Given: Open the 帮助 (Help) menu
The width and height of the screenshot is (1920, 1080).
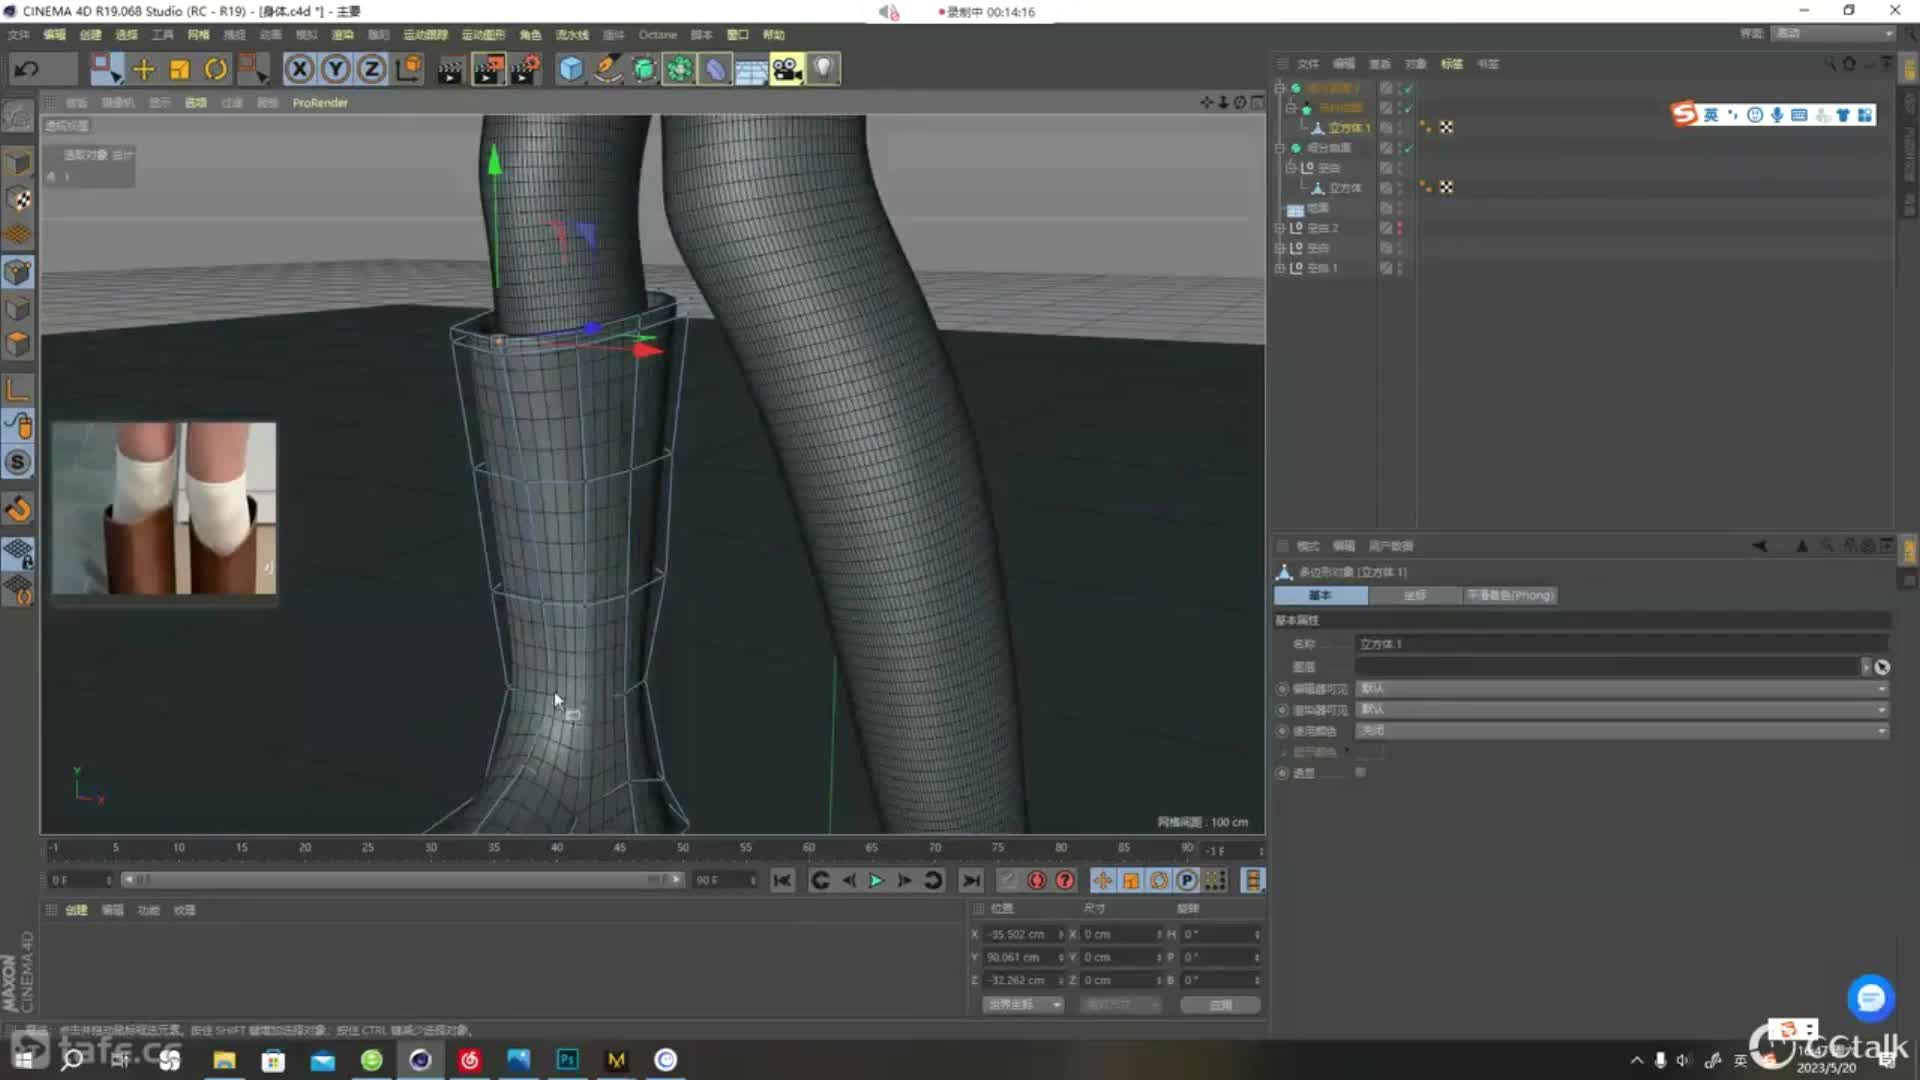Looking at the screenshot, I should [774, 35].
